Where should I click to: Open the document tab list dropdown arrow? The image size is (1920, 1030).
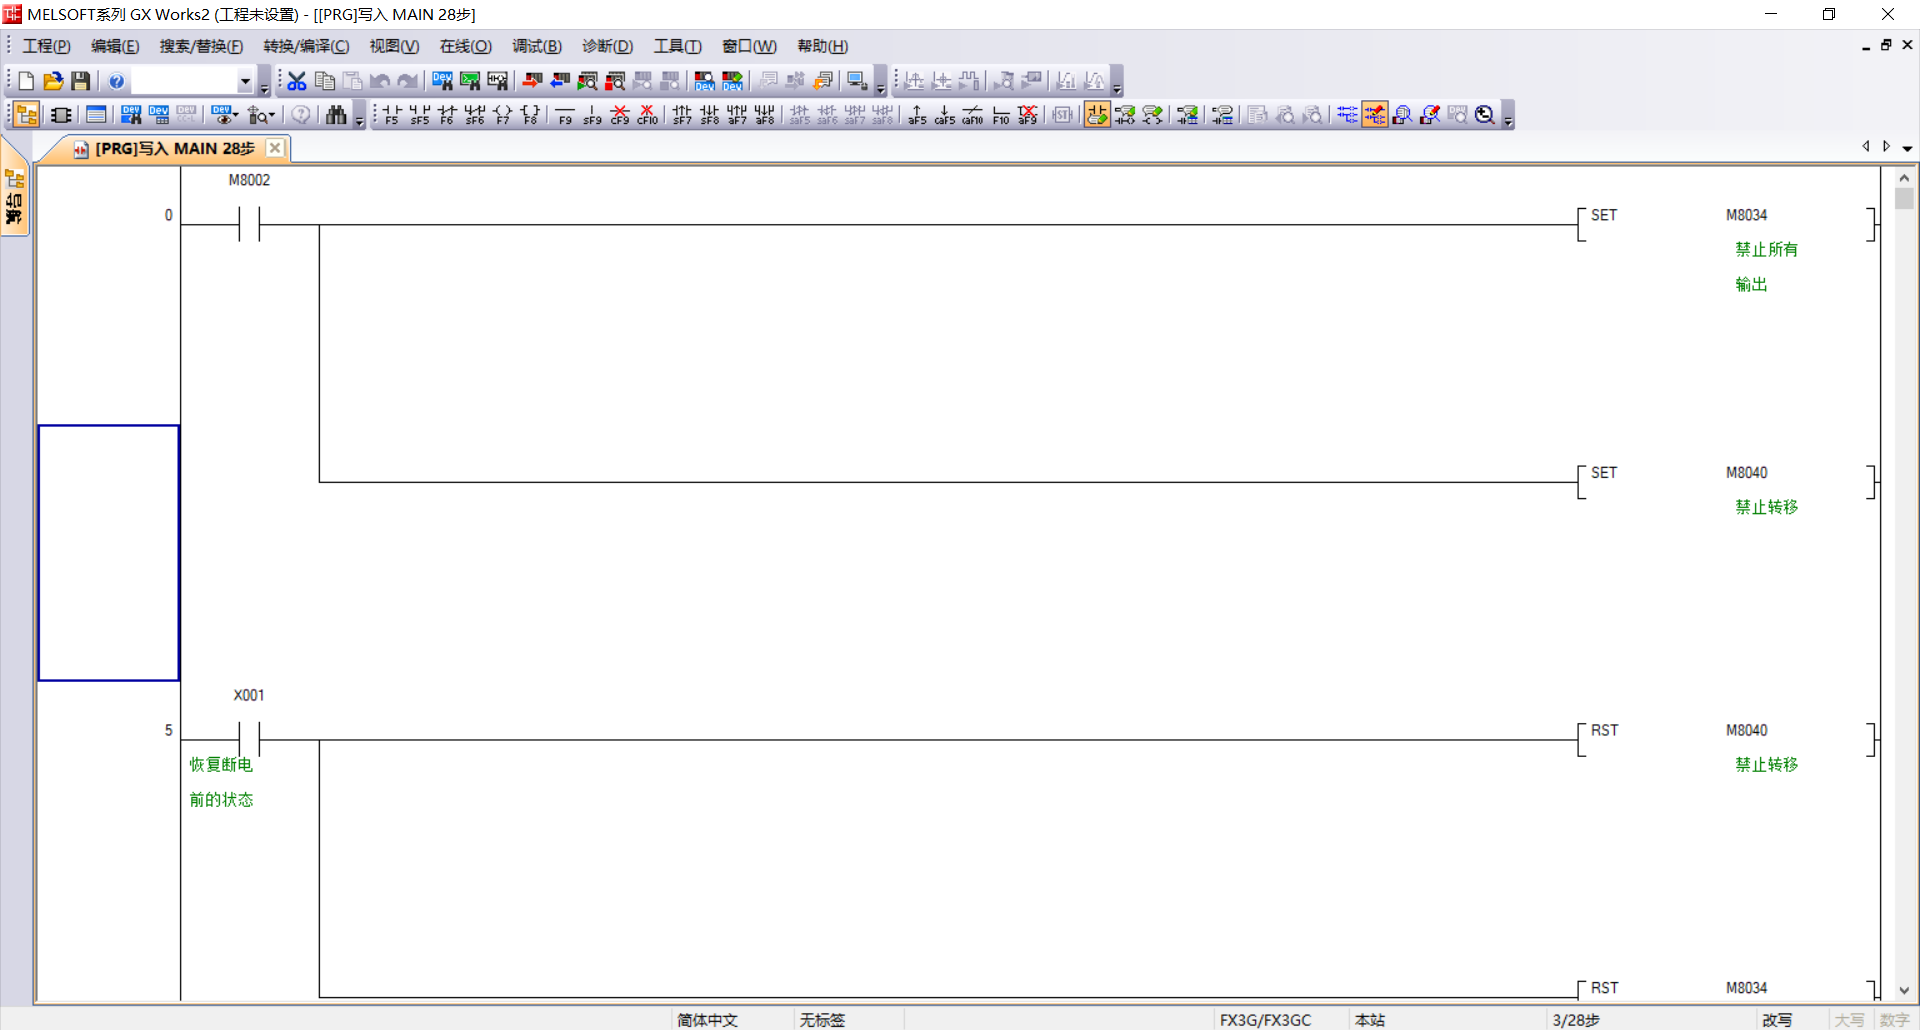pos(1907,148)
